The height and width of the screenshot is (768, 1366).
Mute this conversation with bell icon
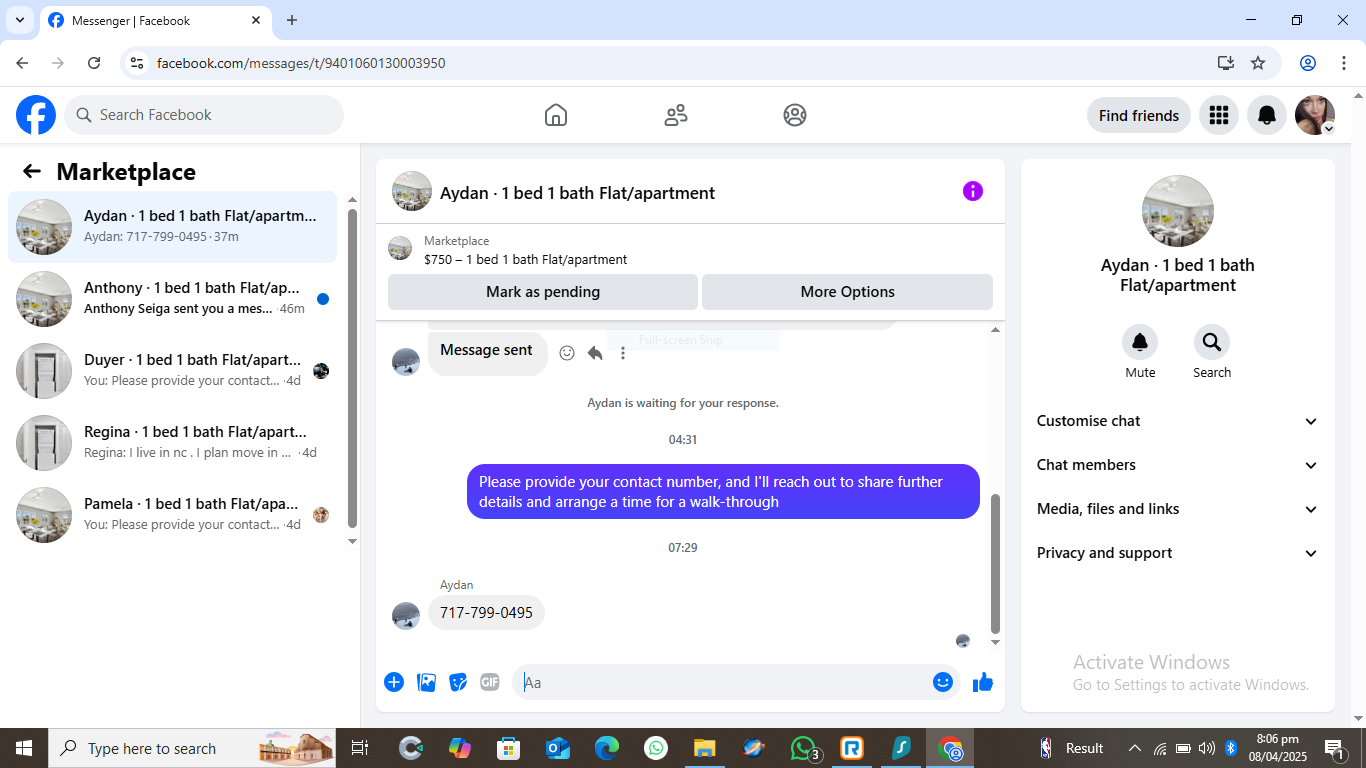[1140, 342]
